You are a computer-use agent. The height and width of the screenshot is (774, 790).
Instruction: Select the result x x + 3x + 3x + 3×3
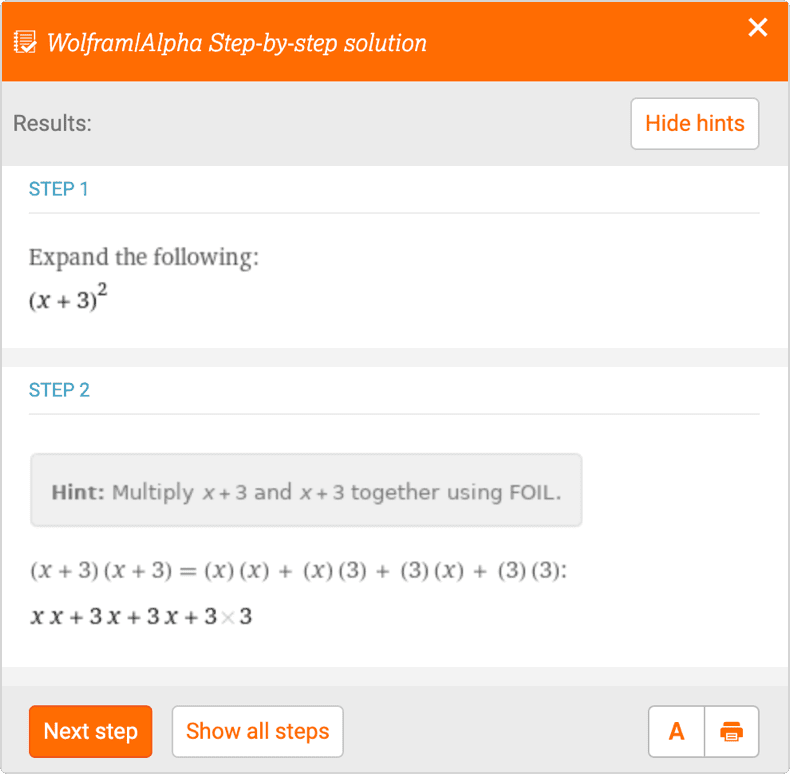click(x=141, y=617)
